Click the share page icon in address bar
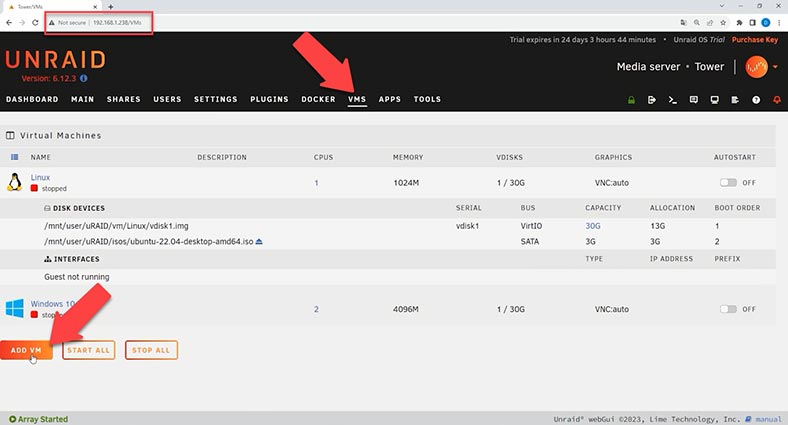The image size is (788, 425). (710, 23)
